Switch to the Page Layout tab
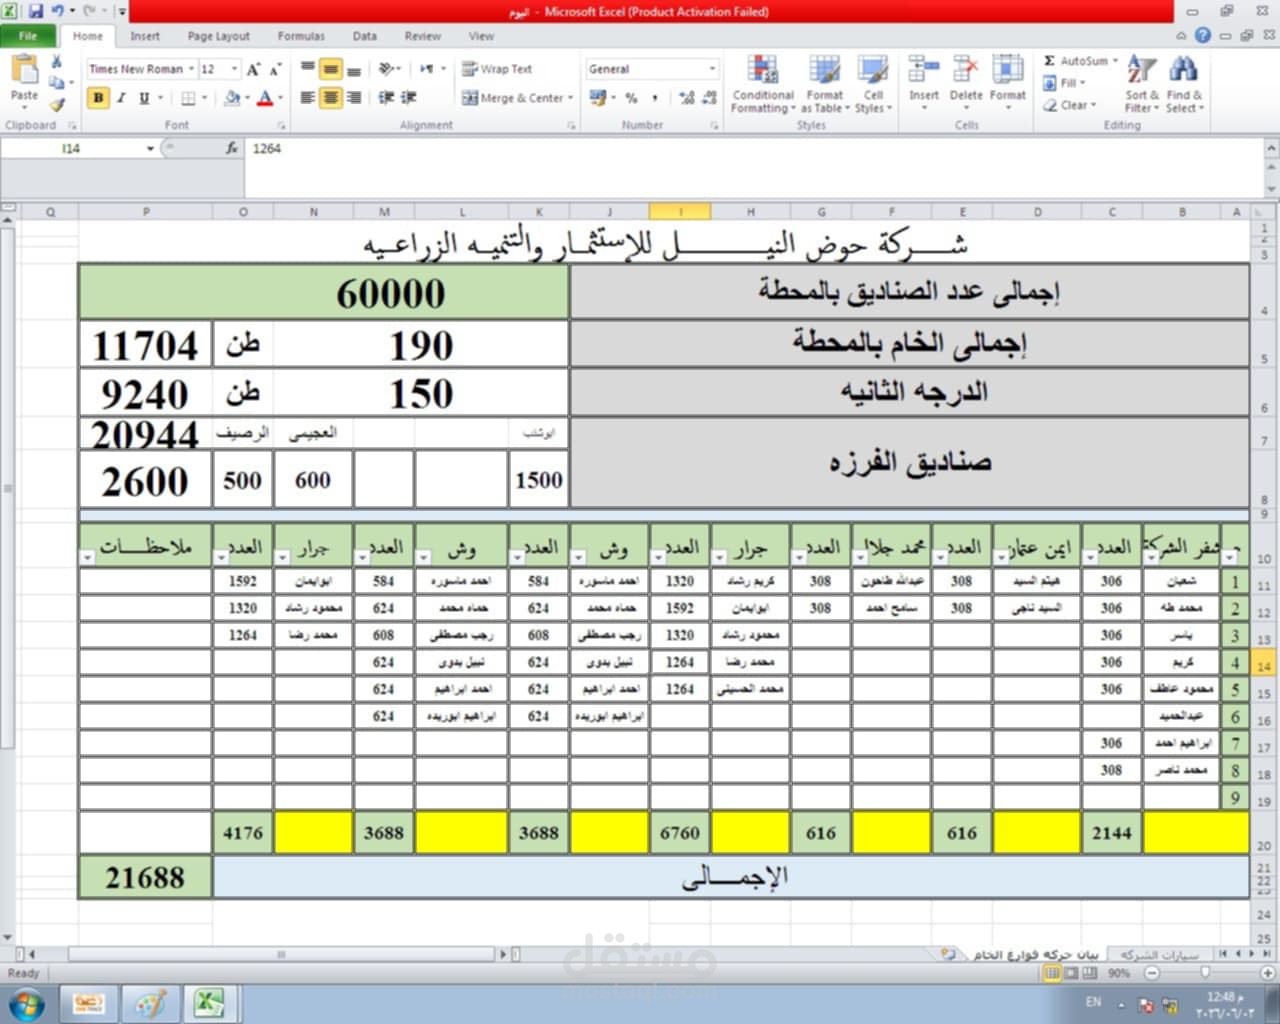 [219, 36]
